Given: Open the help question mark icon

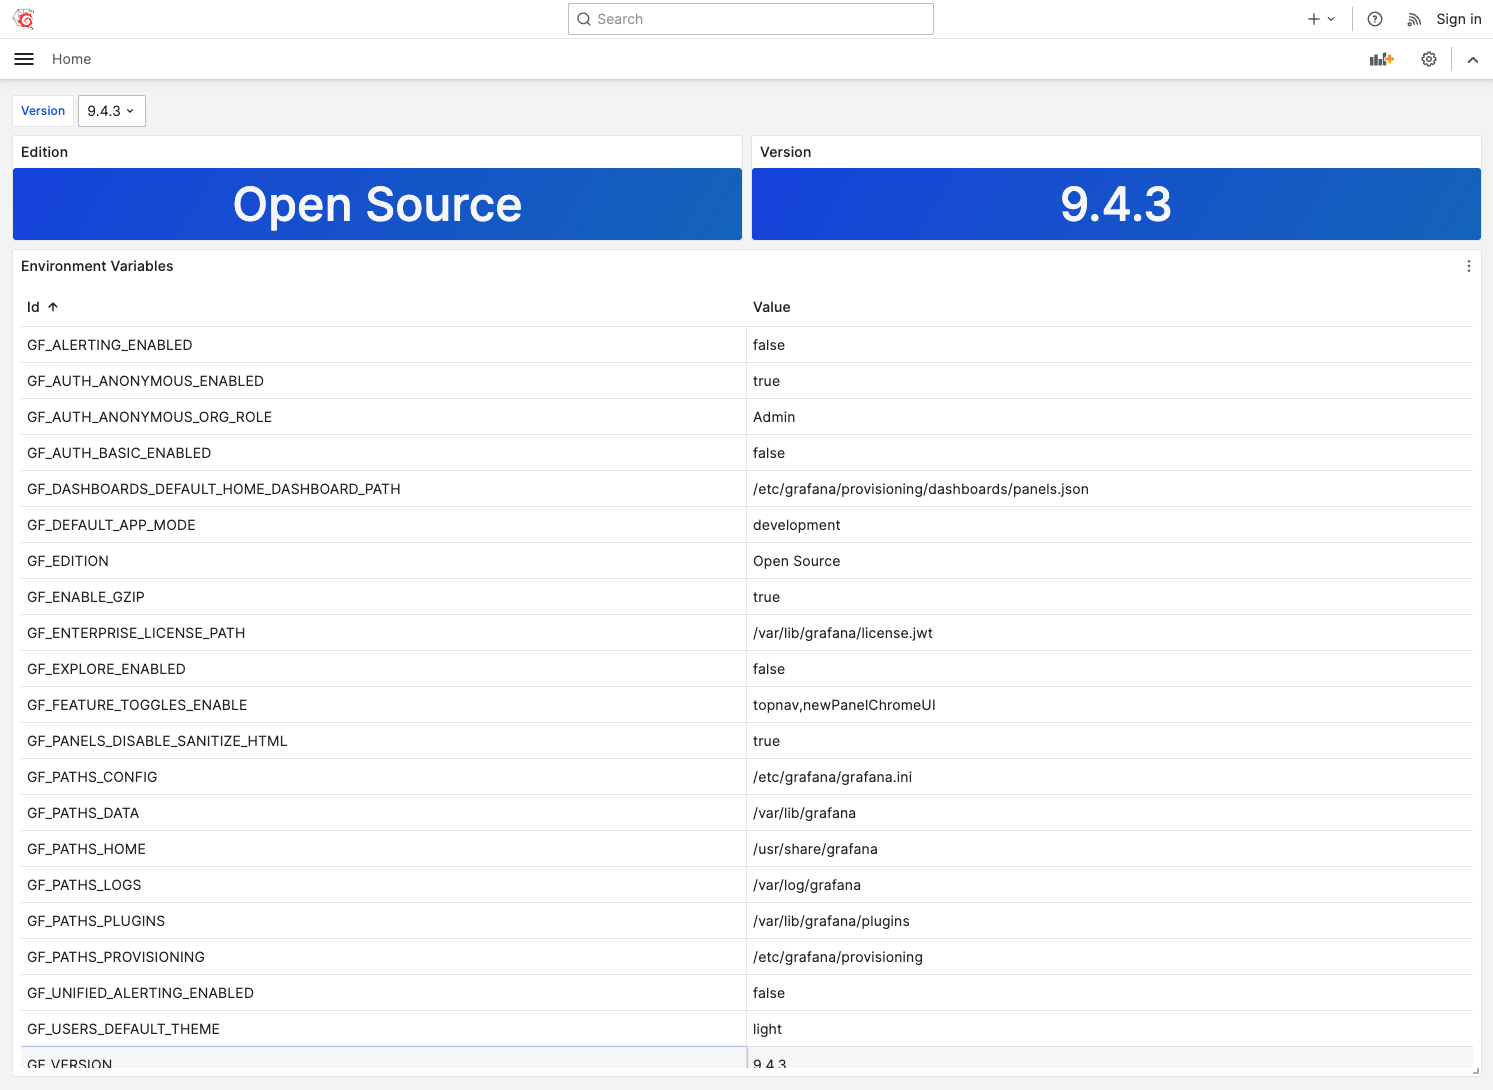Looking at the screenshot, I should pyautogui.click(x=1375, y=19).
